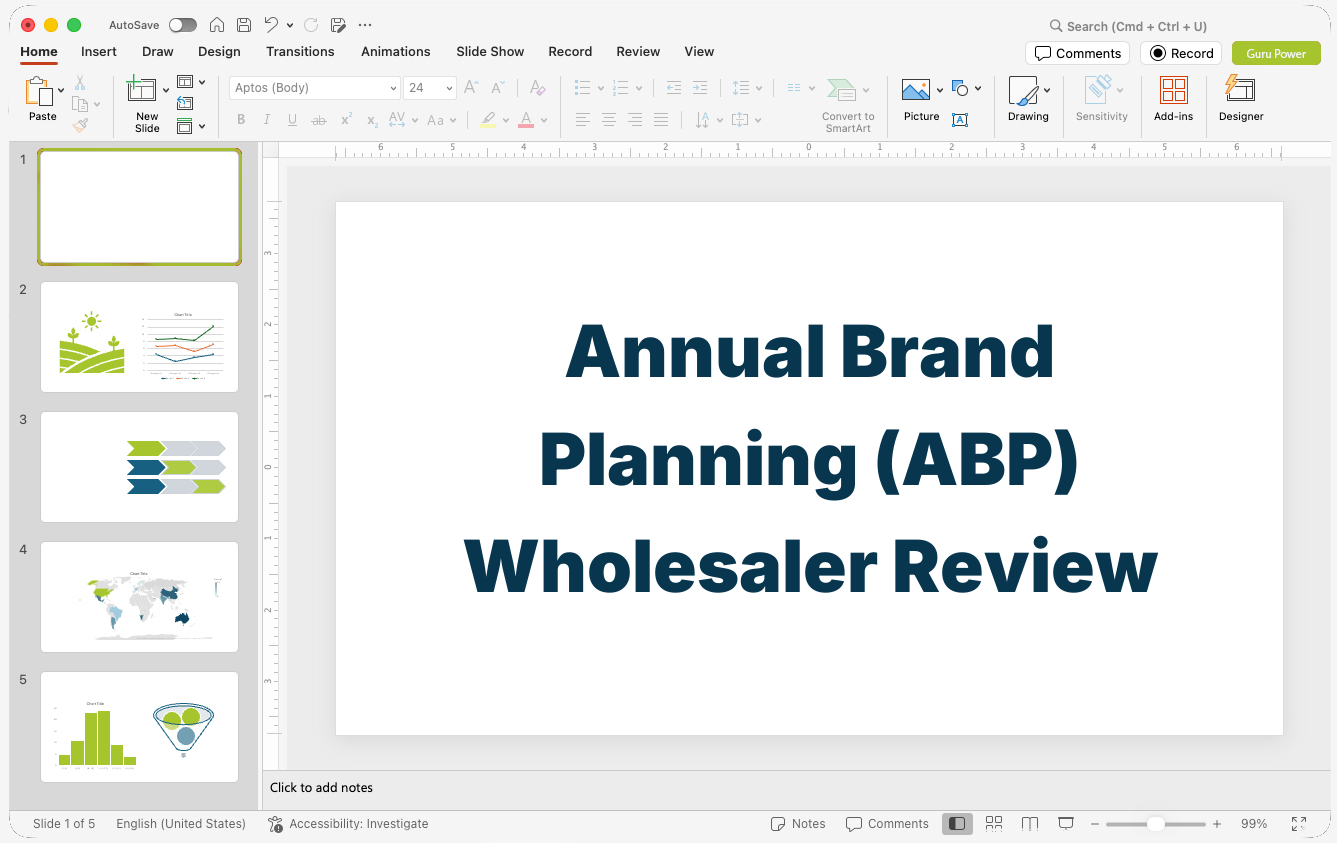Screen dimensions: 1337x843
Task: Click the Paste clipboard icon
Action: 41,92
